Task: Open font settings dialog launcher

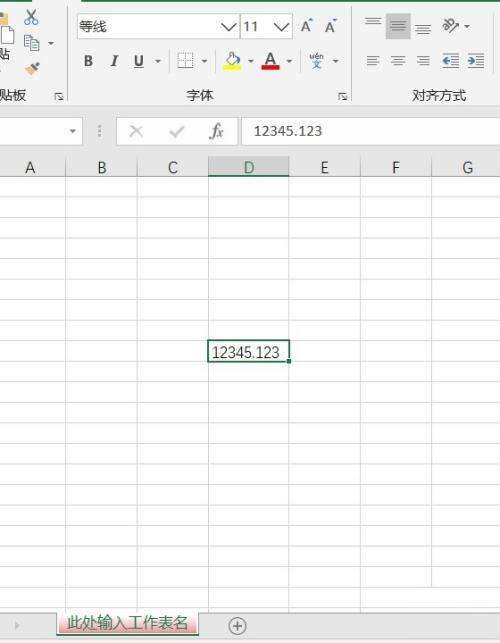Action: [x=342, y=96]
